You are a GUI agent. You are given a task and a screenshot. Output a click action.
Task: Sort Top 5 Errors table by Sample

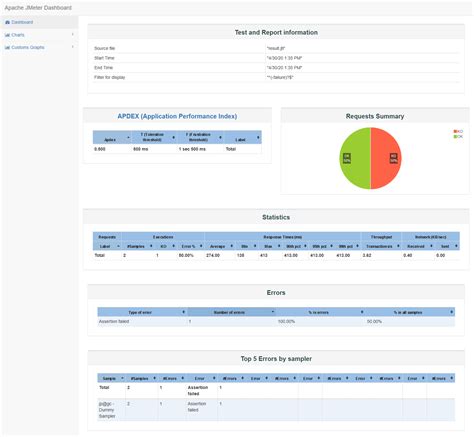point(111,378)
